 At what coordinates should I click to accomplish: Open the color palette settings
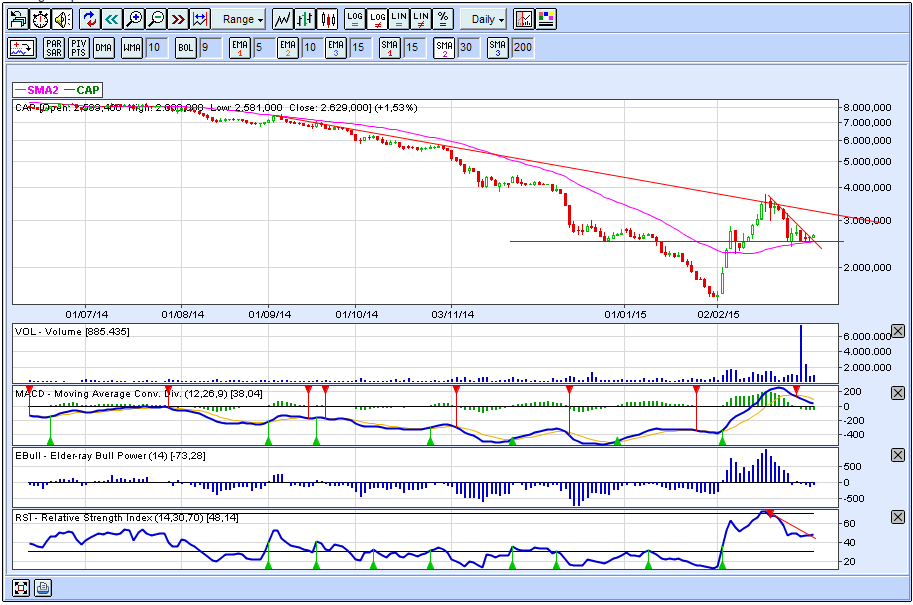tap(546, 19)
